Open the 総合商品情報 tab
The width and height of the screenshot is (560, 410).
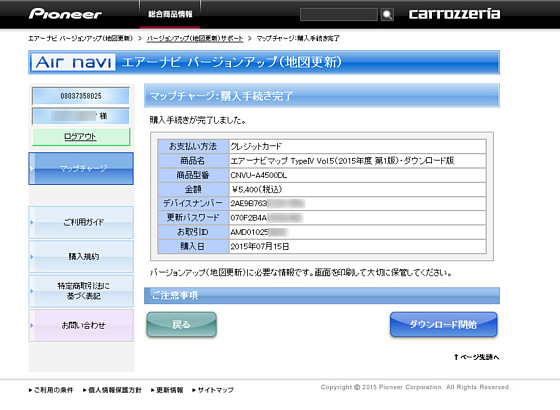pyautogui.click(x=170, y=14)
